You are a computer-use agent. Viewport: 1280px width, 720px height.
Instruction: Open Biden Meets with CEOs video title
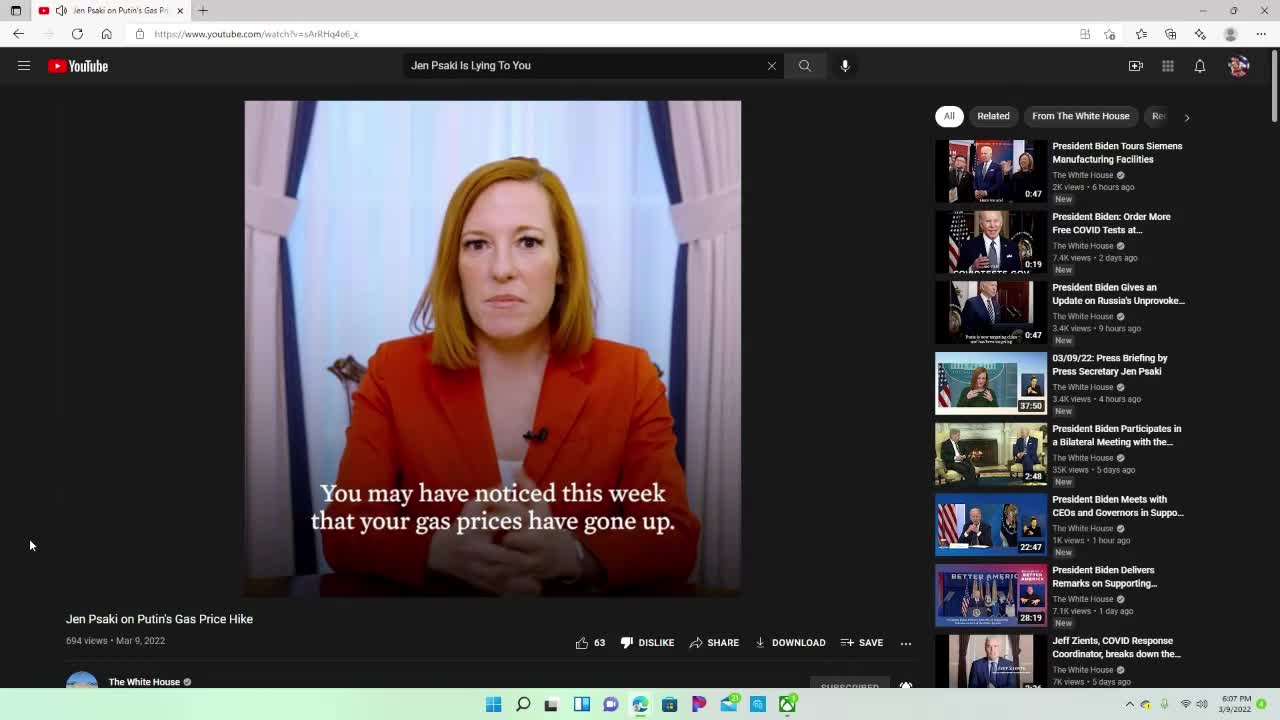click(1117, 506)
